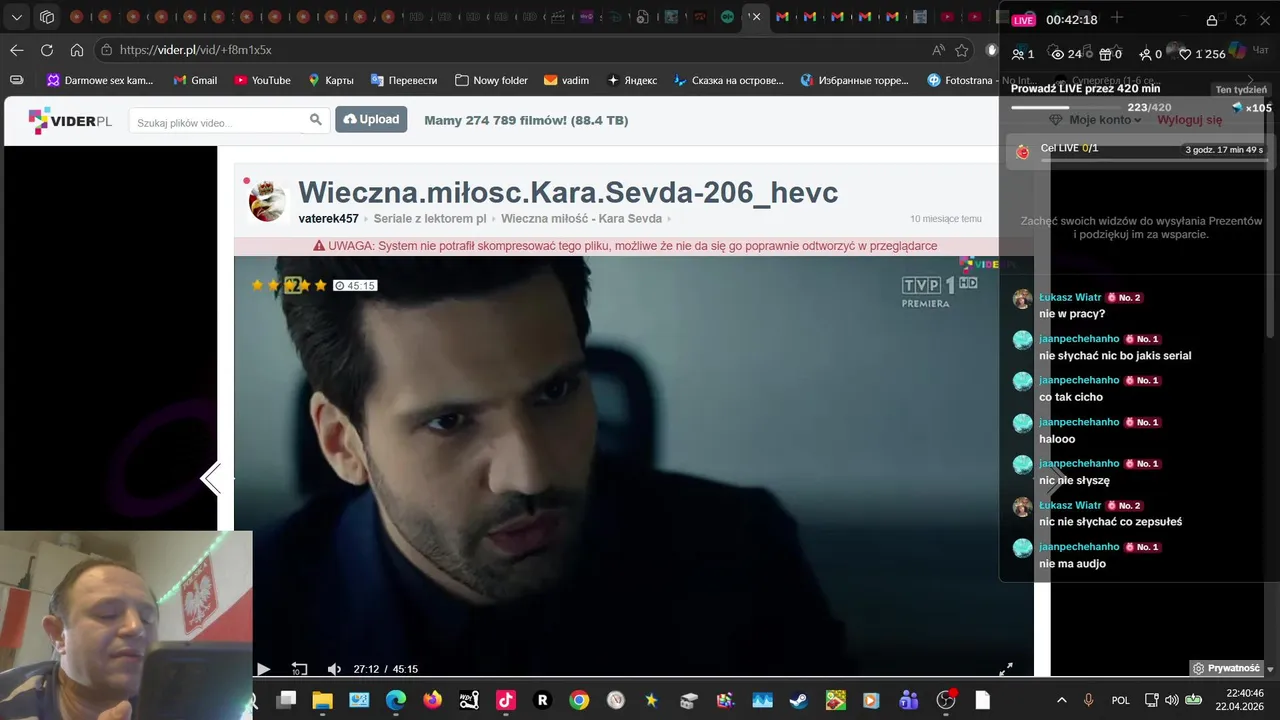Enter fullscreen video mode

click(1006, 669)
